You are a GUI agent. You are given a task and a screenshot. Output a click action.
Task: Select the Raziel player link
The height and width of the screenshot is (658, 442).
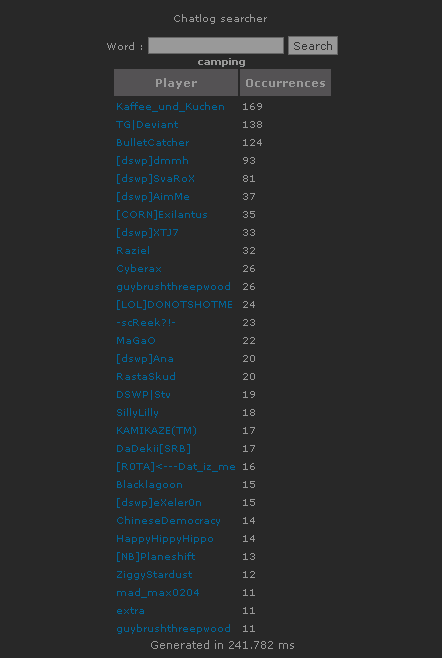coord(133,251)
